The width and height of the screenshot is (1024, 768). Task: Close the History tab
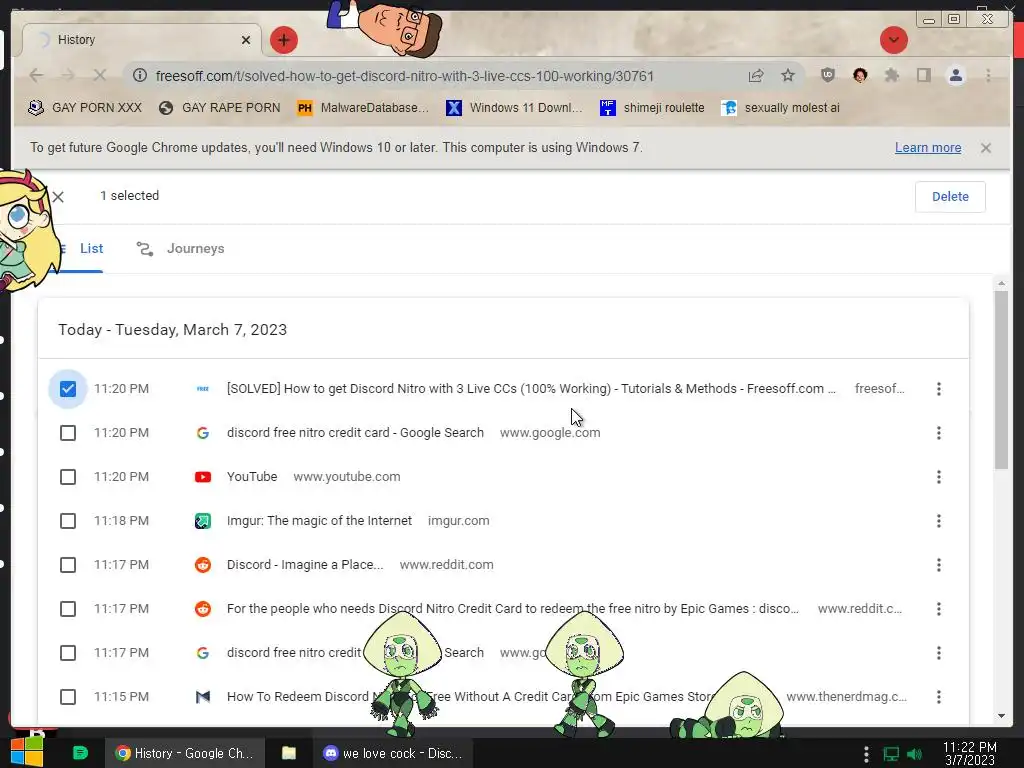pyautogui.click(x=246, y=40)
